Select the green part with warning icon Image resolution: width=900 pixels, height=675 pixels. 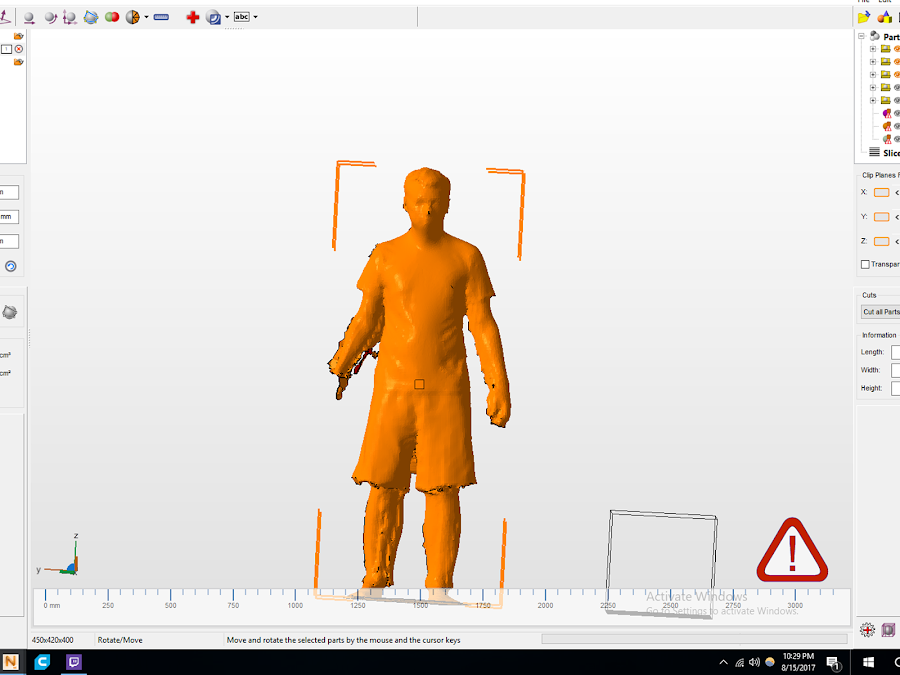pos(887,139)
